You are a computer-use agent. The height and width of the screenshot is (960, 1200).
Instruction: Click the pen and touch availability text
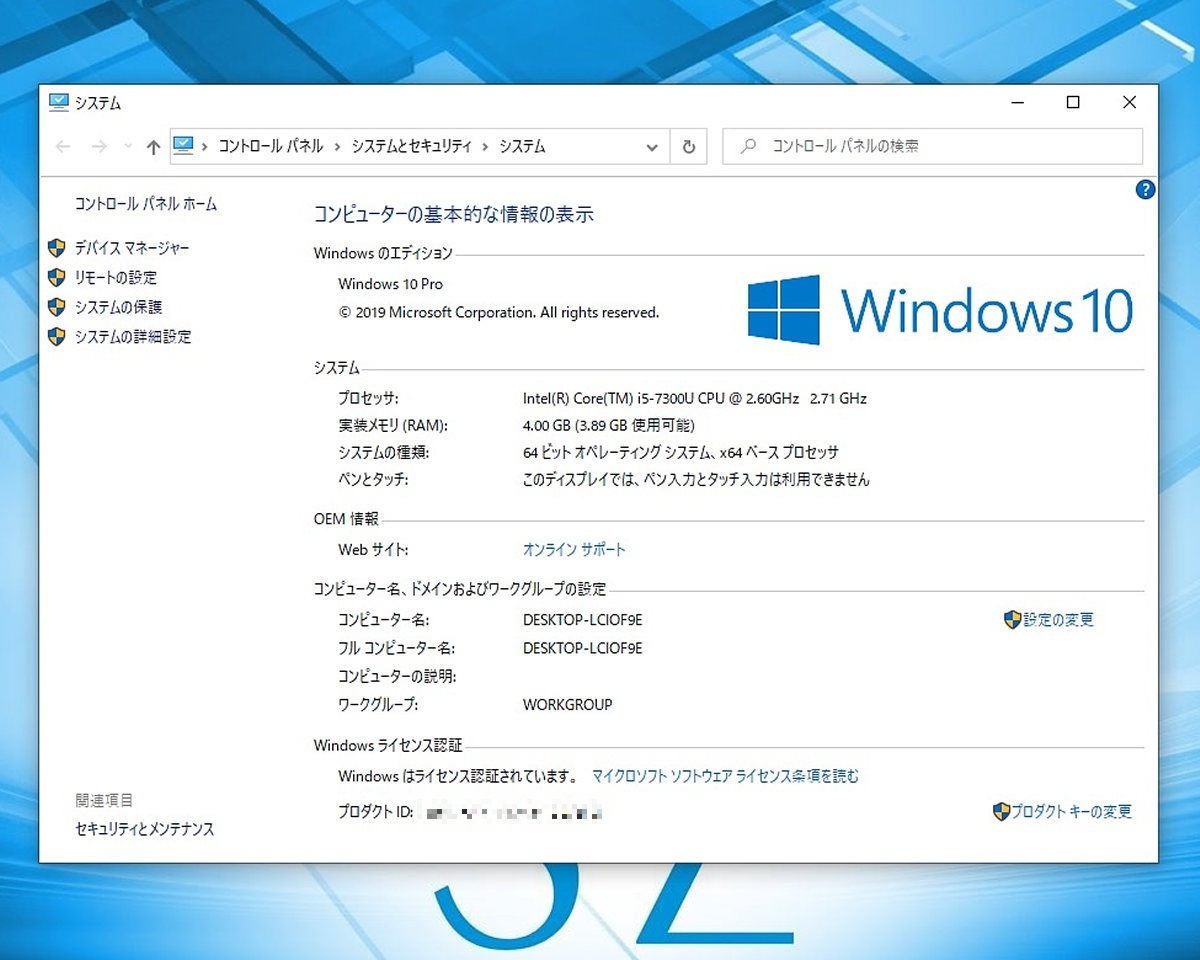696,480
